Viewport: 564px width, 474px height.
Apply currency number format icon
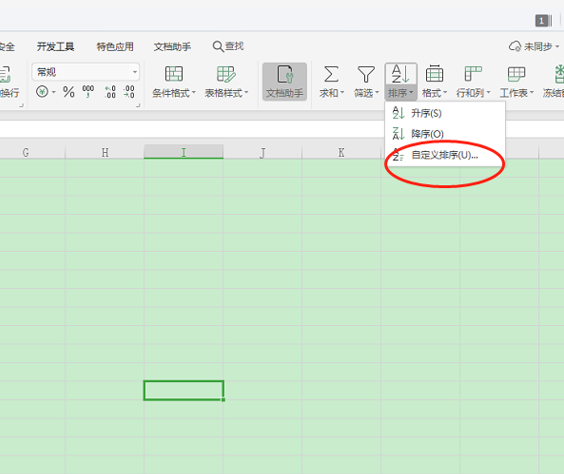(42, 91)
